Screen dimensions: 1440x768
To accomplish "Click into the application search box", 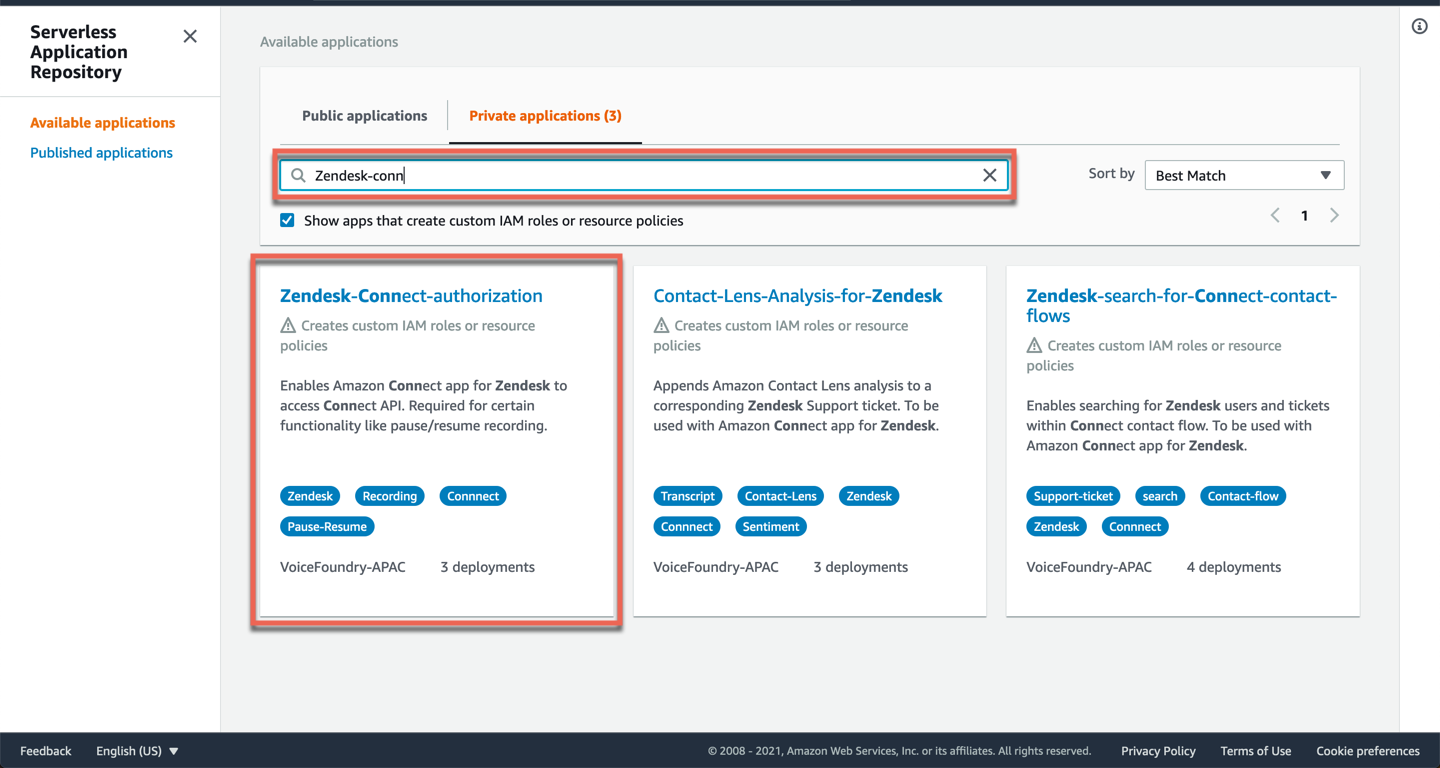I will pos(640,176).
